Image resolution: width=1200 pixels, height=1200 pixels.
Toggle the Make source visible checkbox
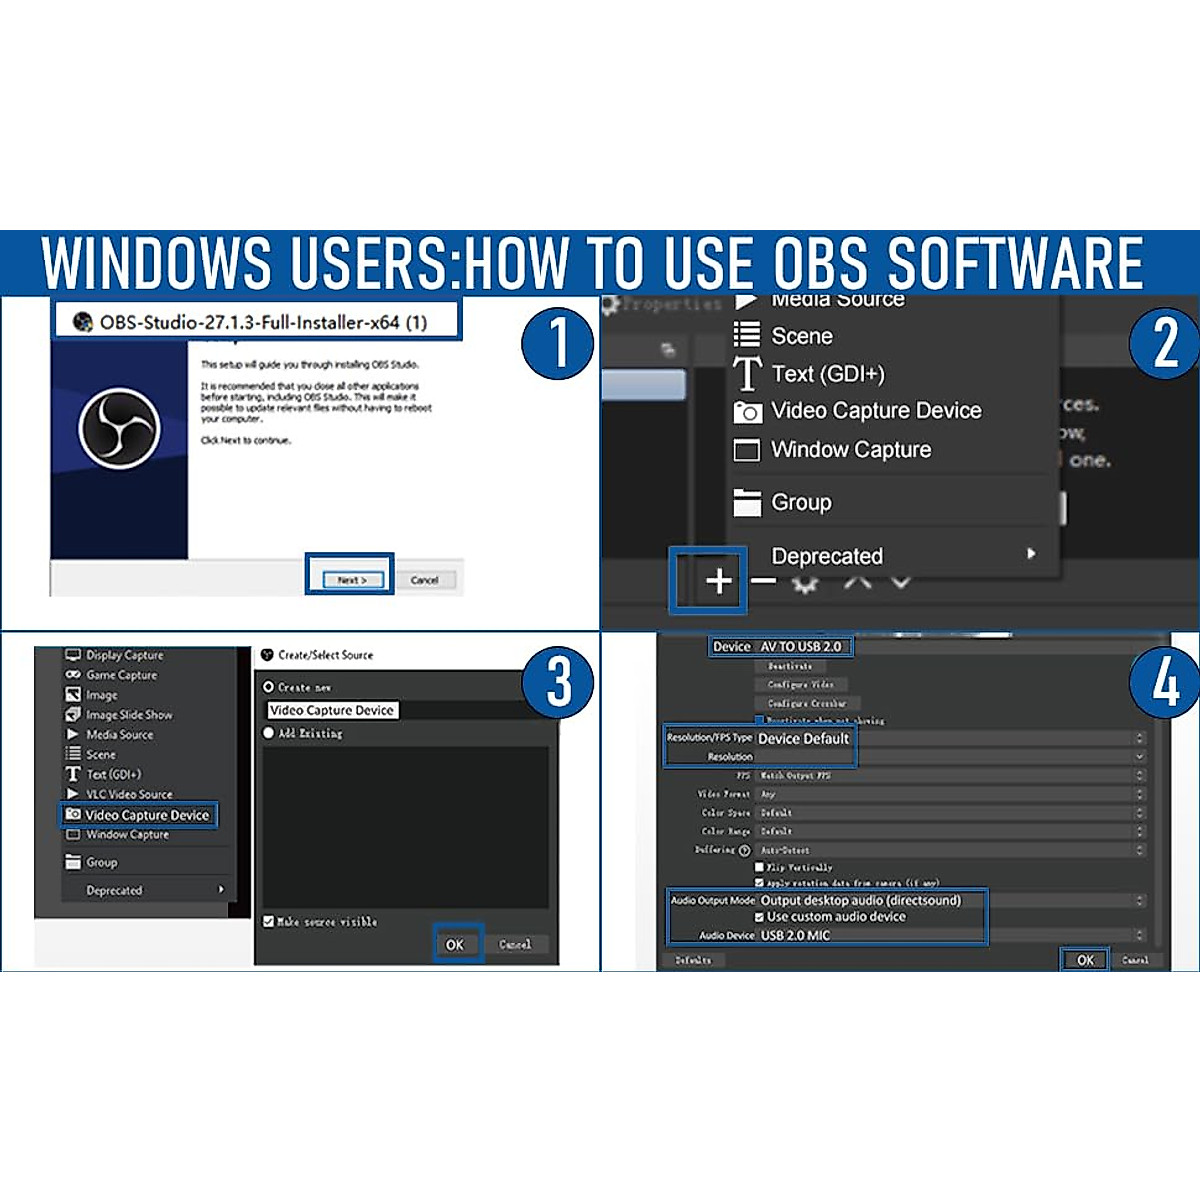pos(268,921)
